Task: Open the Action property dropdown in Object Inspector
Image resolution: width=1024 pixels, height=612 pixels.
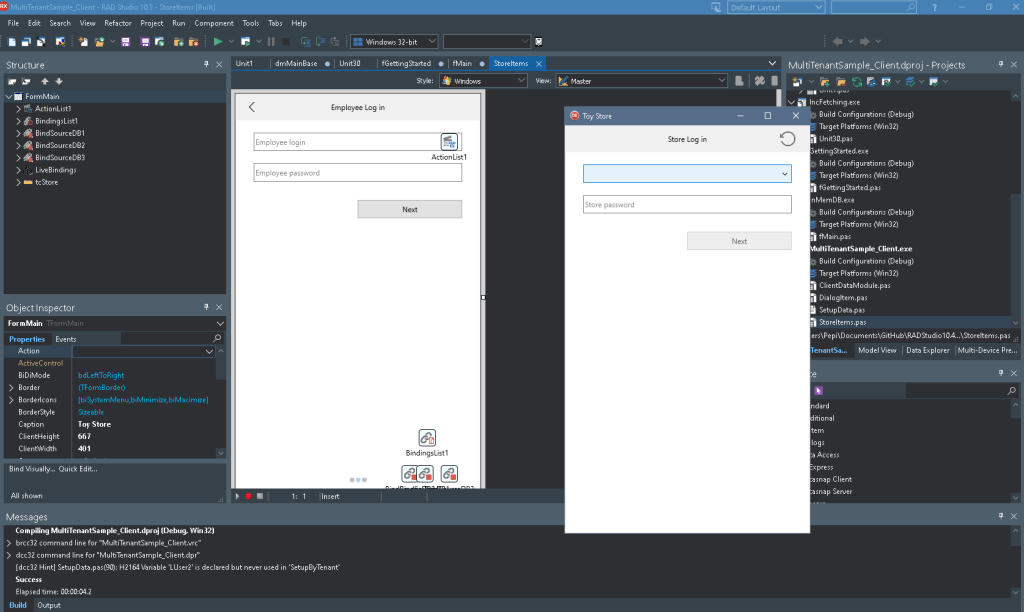Action: click(209, 351)
